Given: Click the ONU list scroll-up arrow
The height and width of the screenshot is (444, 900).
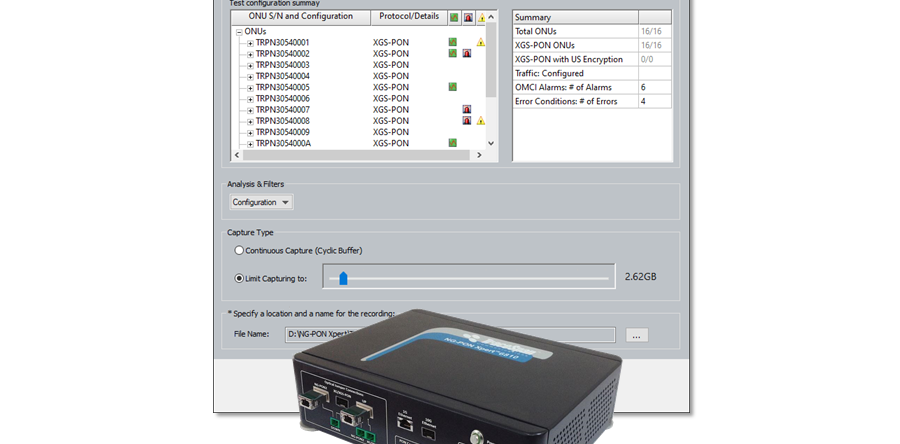Looking at the screenshot, I should (491, 17).
